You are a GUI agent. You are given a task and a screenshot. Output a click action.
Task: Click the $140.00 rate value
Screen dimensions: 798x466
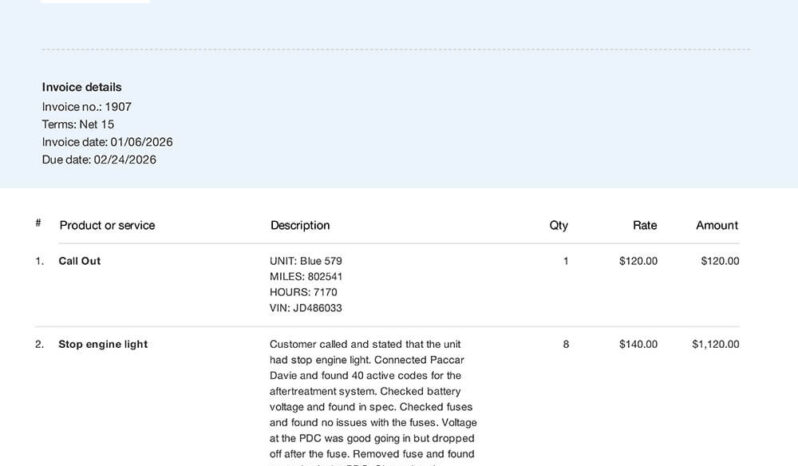(639, 344)
